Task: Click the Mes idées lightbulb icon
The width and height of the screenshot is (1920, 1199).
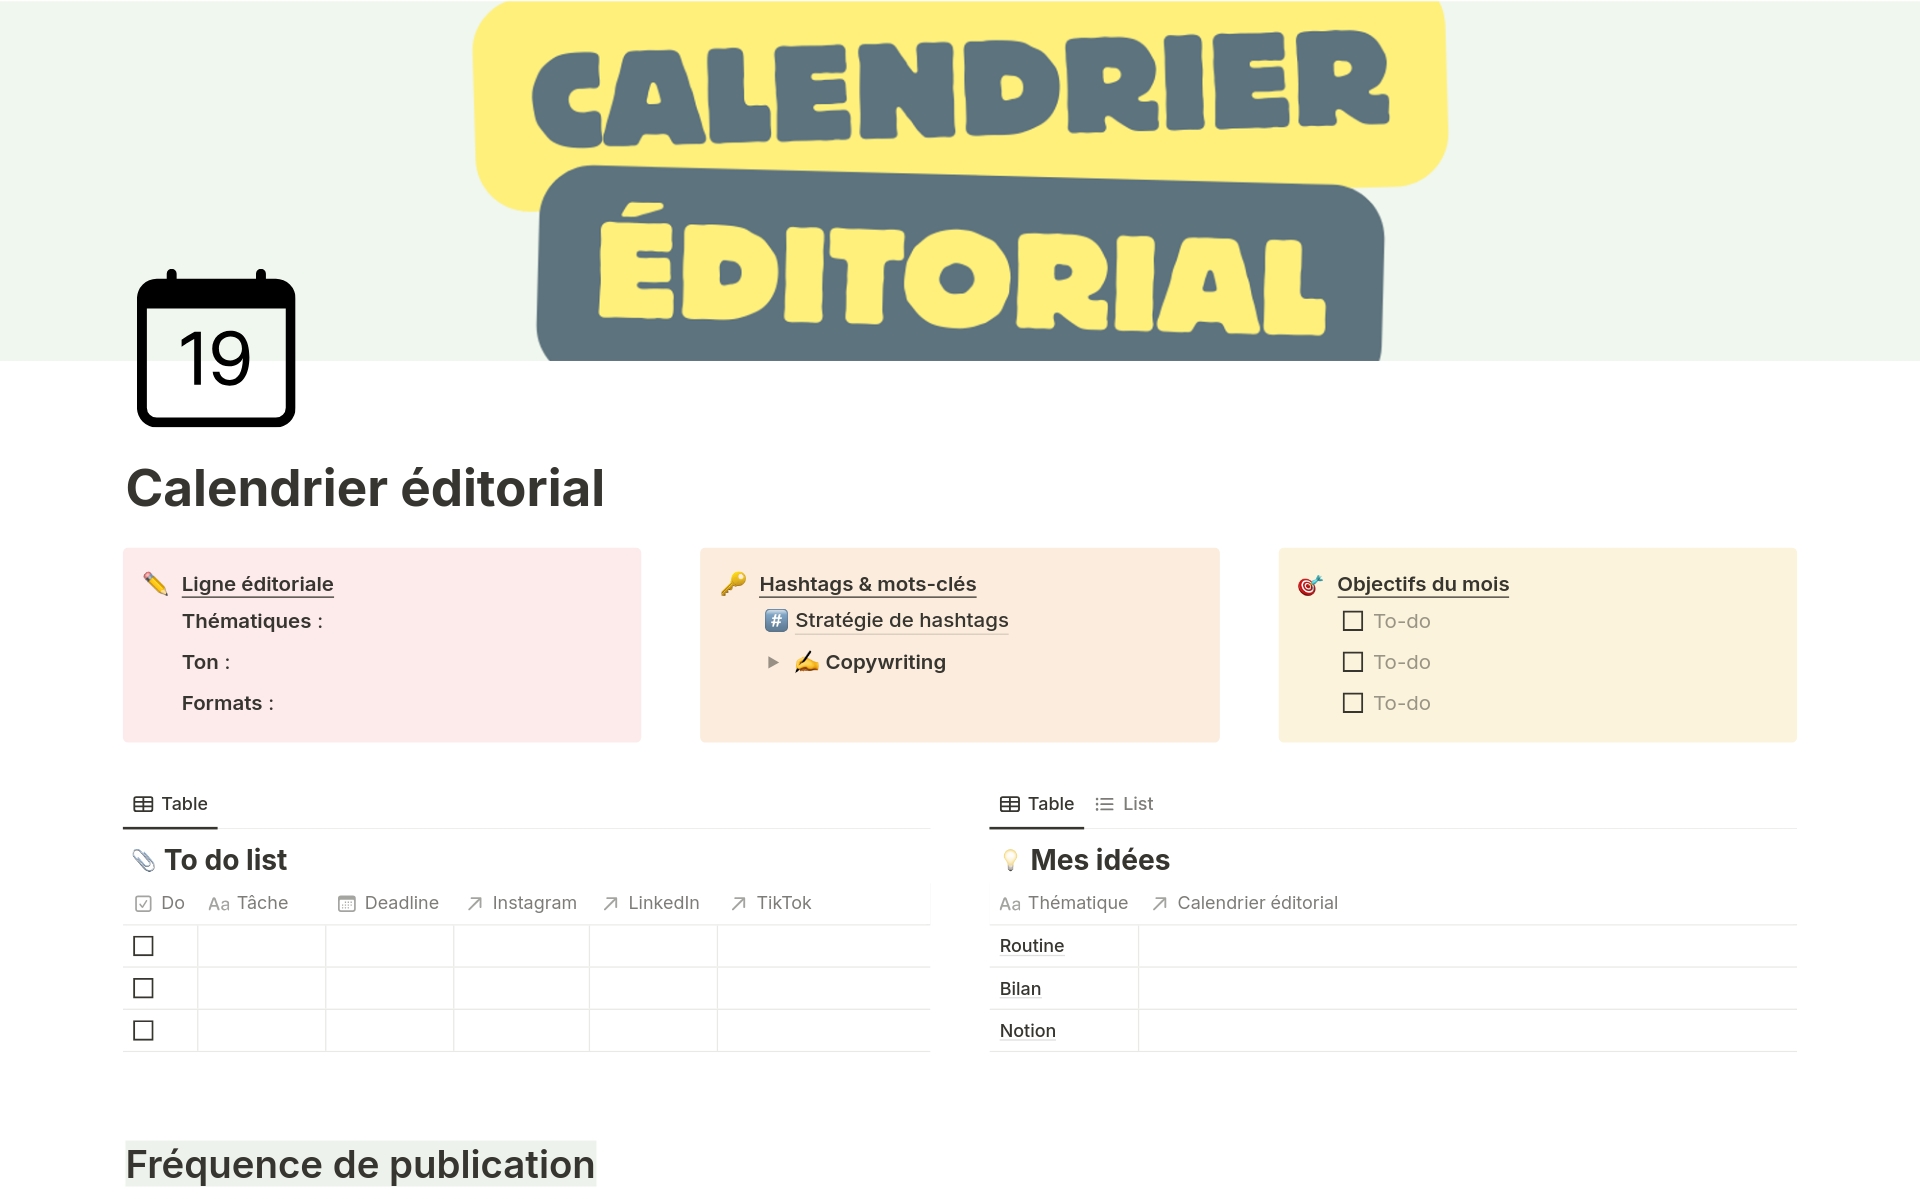Action: [x=1006, y=859]
